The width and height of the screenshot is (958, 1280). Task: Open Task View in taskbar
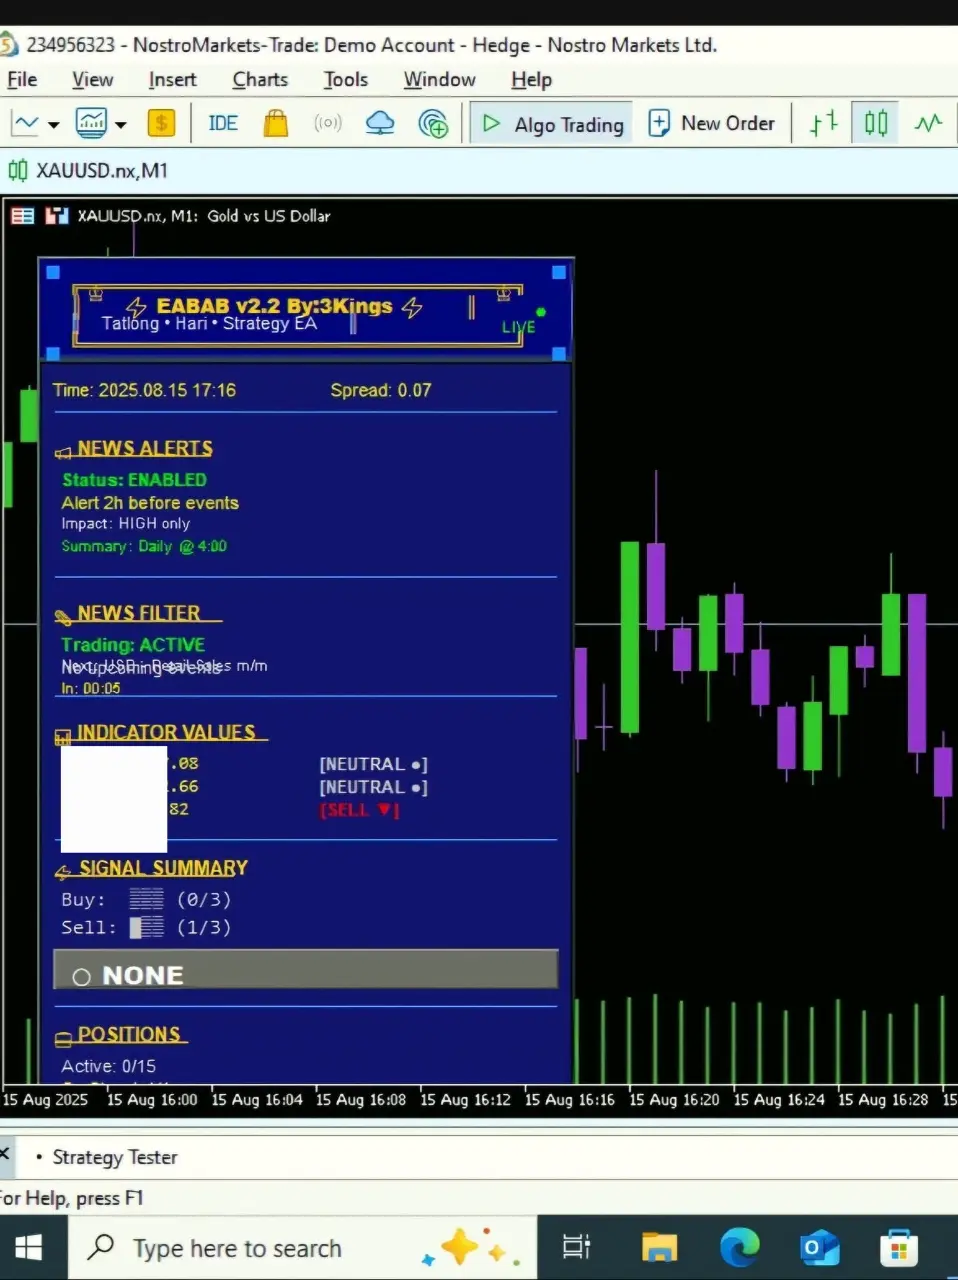[x=576, y=1247]
